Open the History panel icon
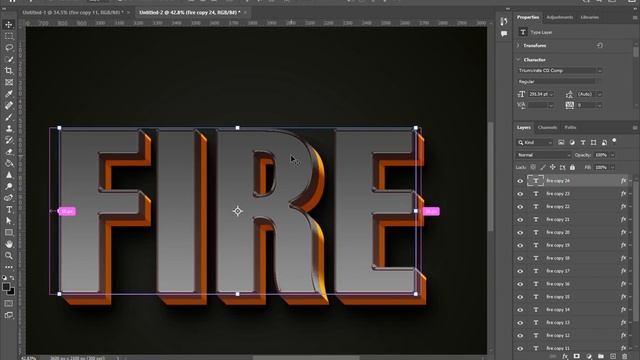This screenshot has width=640, height=360. coord(504,21)
